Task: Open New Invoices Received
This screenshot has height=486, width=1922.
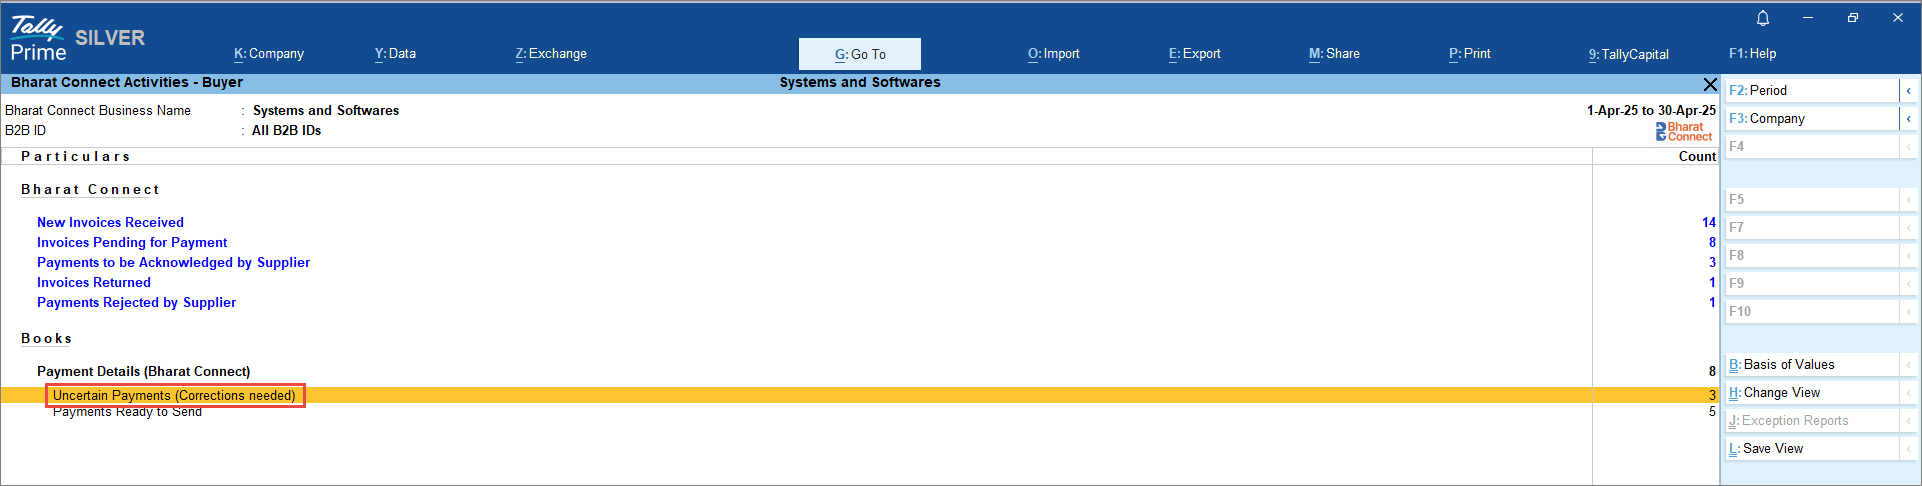Action: [110, 223]
